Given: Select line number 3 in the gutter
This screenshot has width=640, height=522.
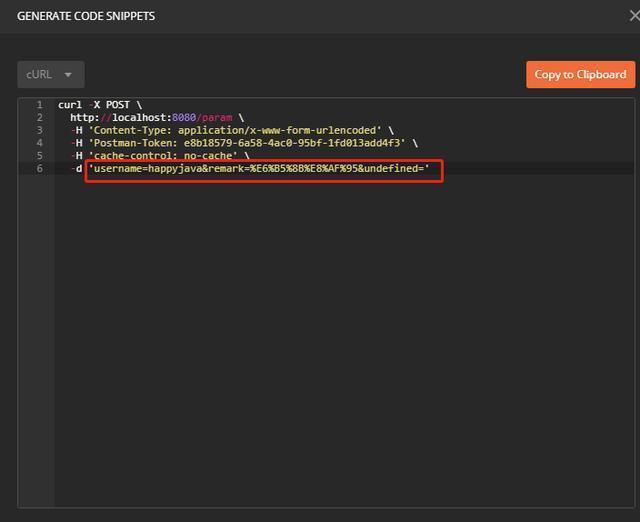Looking at the screenshot, I should pyautogui.click(x=39, y=130).
